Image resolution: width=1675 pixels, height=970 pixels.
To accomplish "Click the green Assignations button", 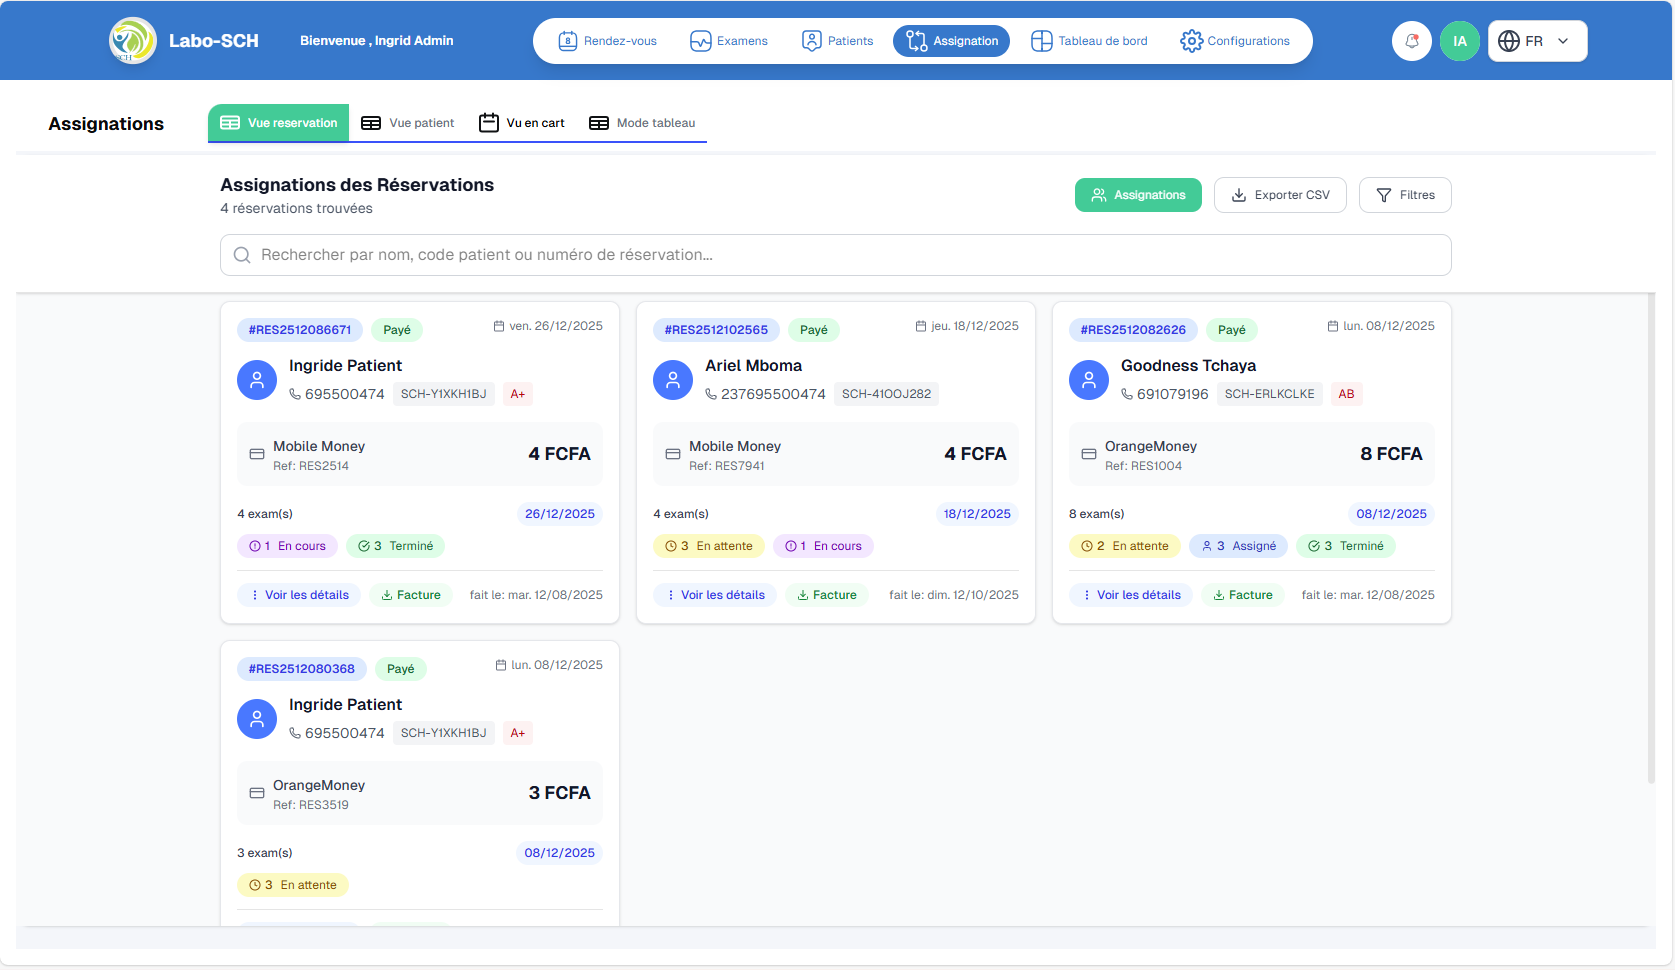I will pos(1138,195).
